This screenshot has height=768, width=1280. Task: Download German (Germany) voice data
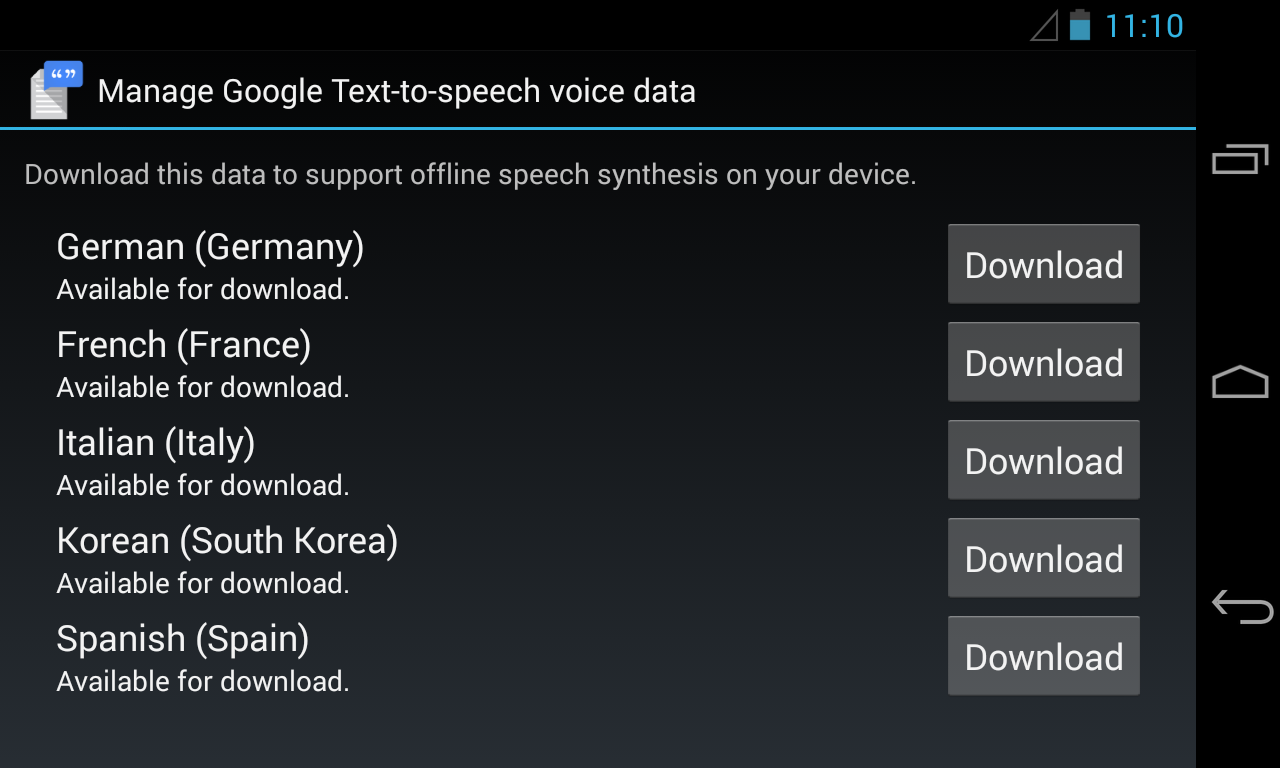click(x=1043, y=265)
